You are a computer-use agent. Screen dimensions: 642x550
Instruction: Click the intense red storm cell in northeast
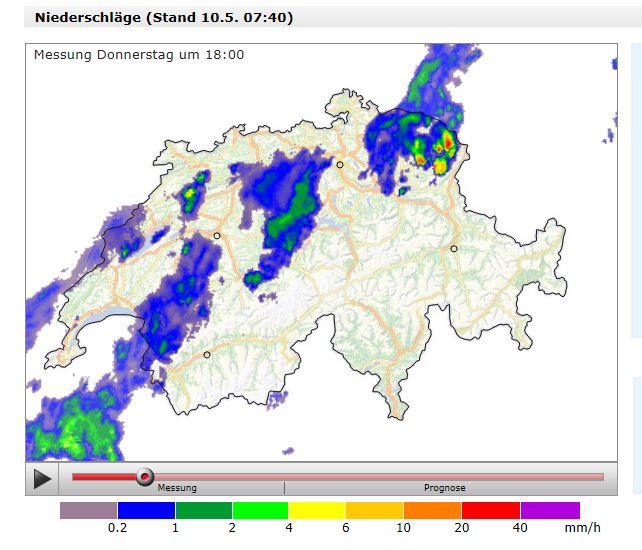pos(449,143)
